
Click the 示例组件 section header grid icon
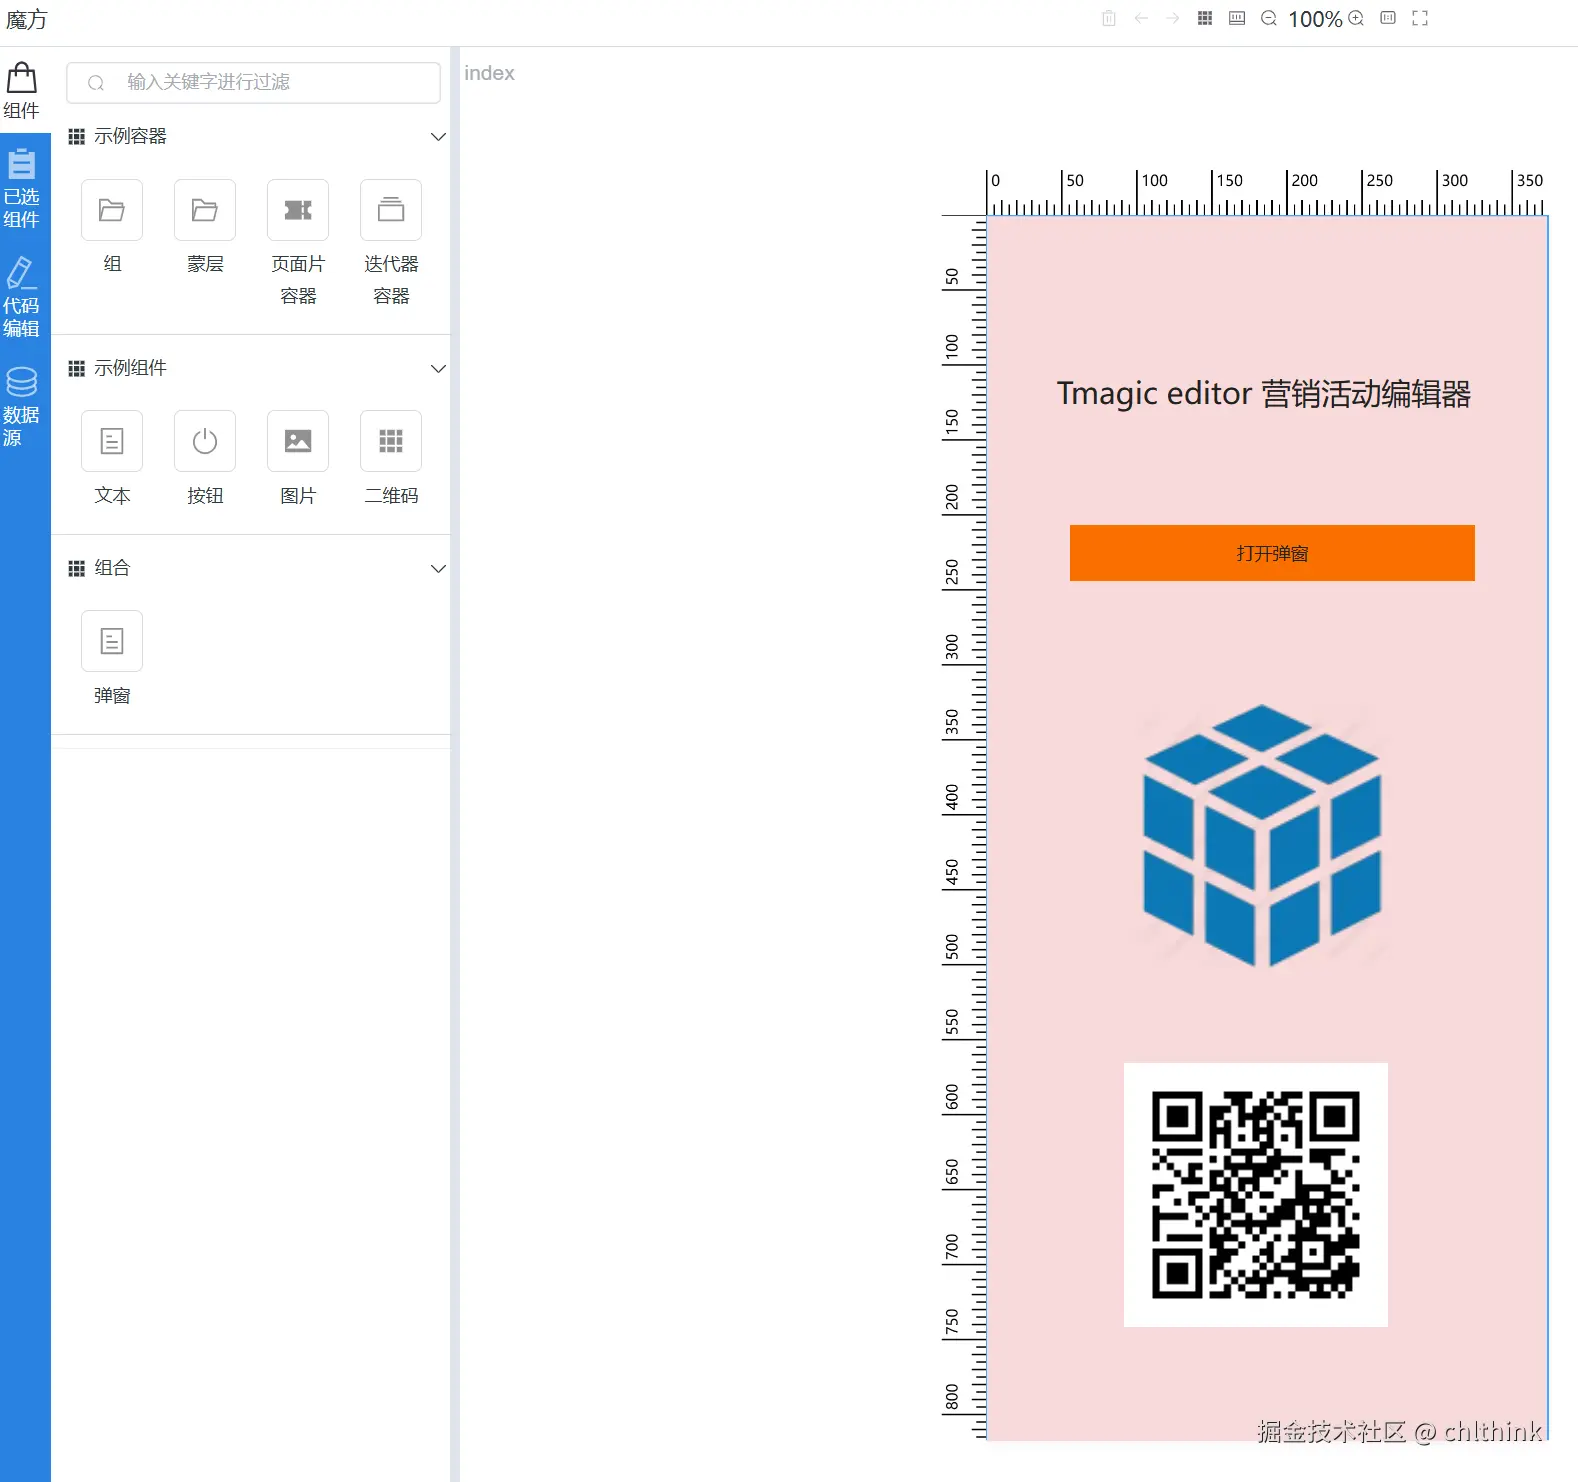[76, 369]
